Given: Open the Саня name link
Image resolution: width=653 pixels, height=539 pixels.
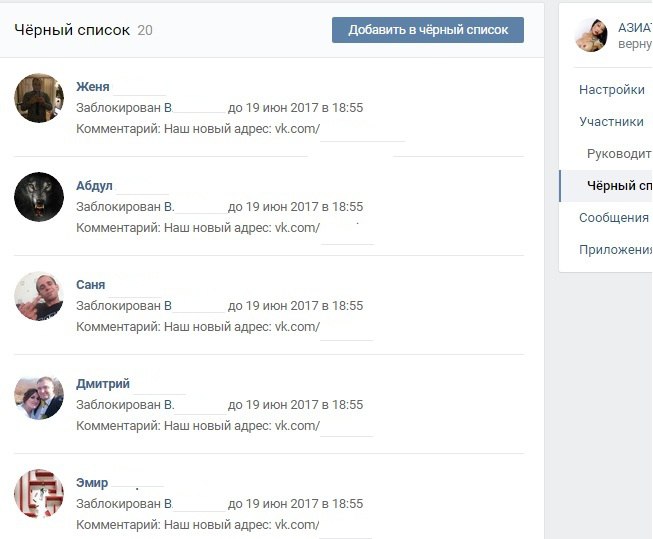Looking at the screenshot, I should pyautogui.click(x=91, y=284).
